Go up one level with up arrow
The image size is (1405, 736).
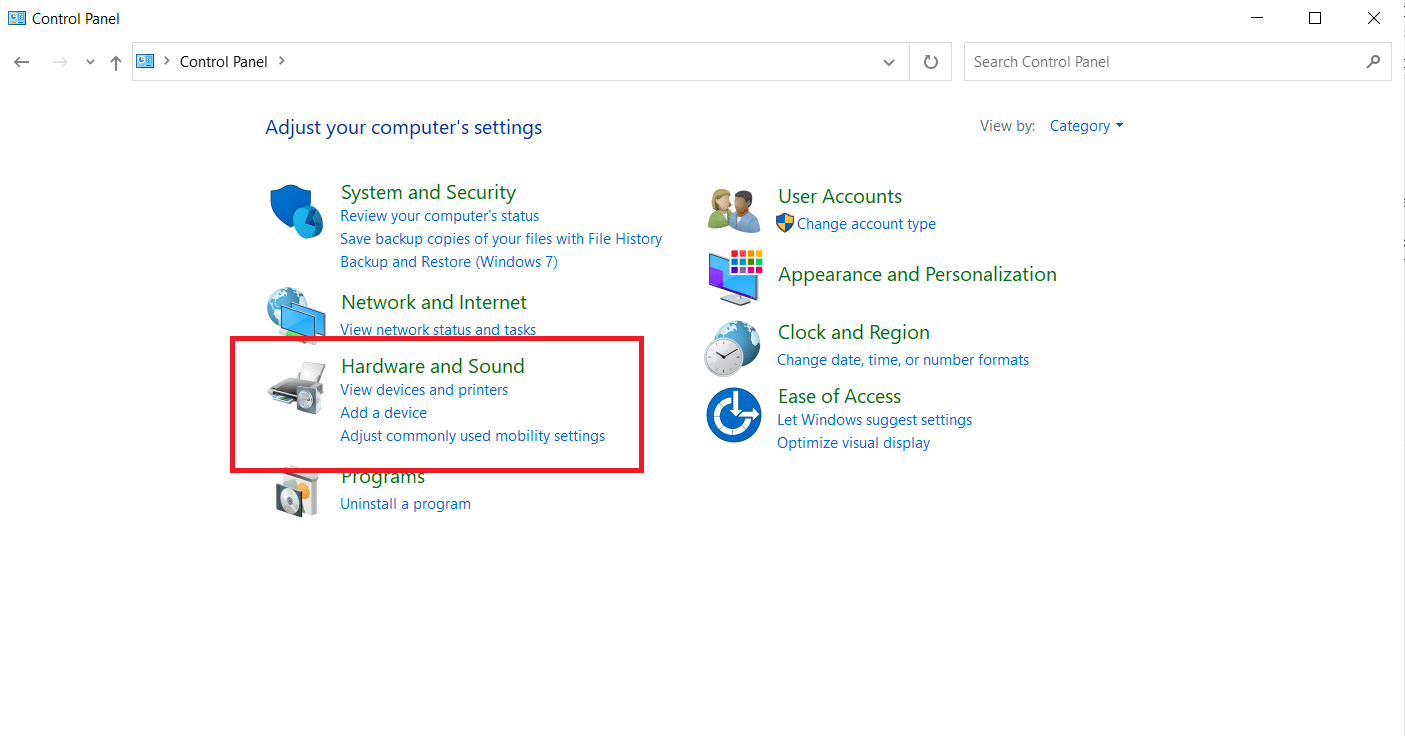(116, 62)
